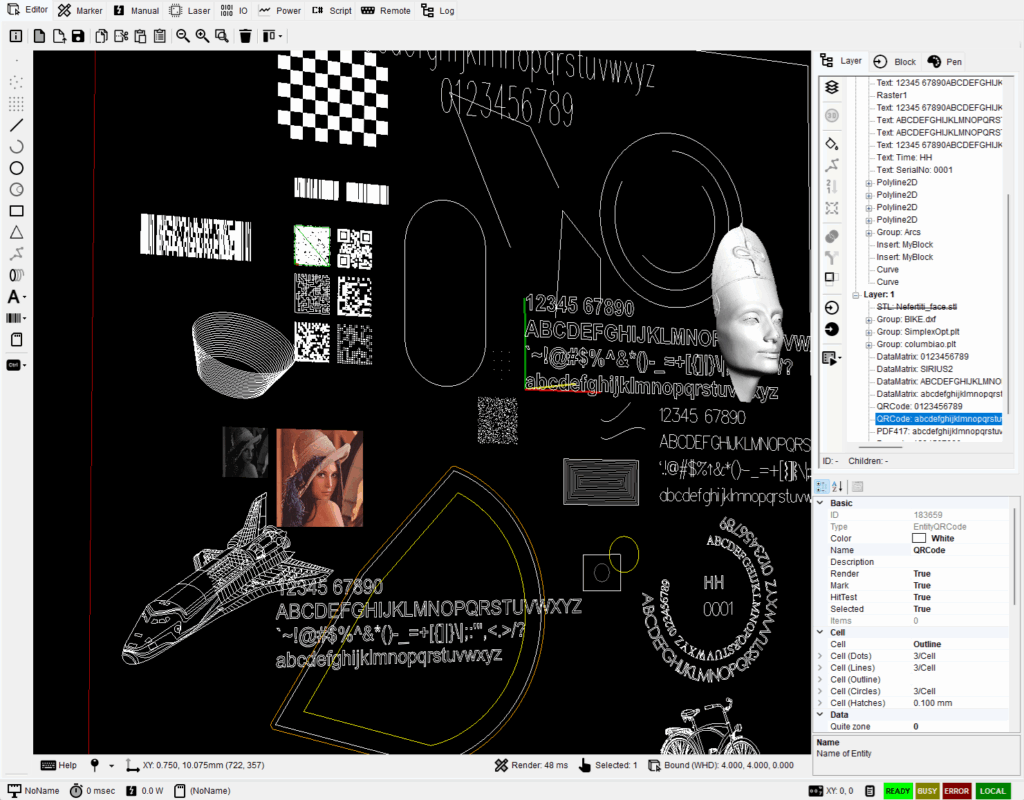
Task: Select the Circle drawing tool
Action: [16, 168]
